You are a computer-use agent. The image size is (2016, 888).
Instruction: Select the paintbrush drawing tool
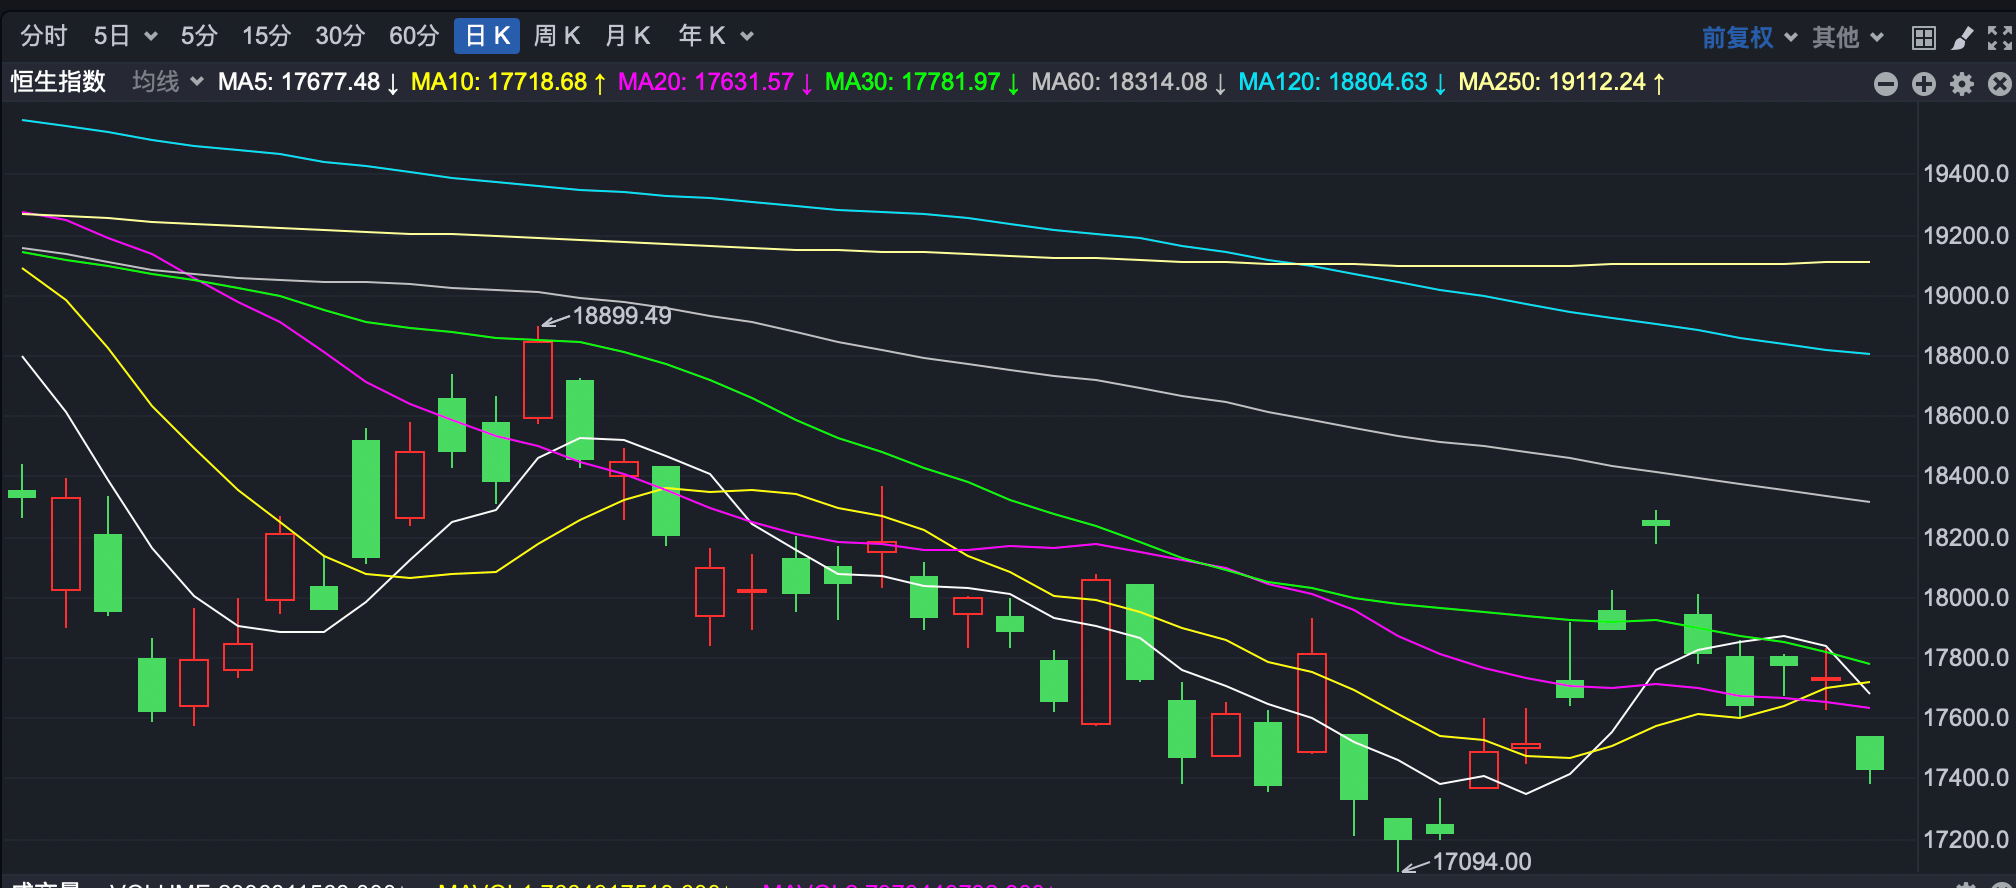[x=1962, y=38]
